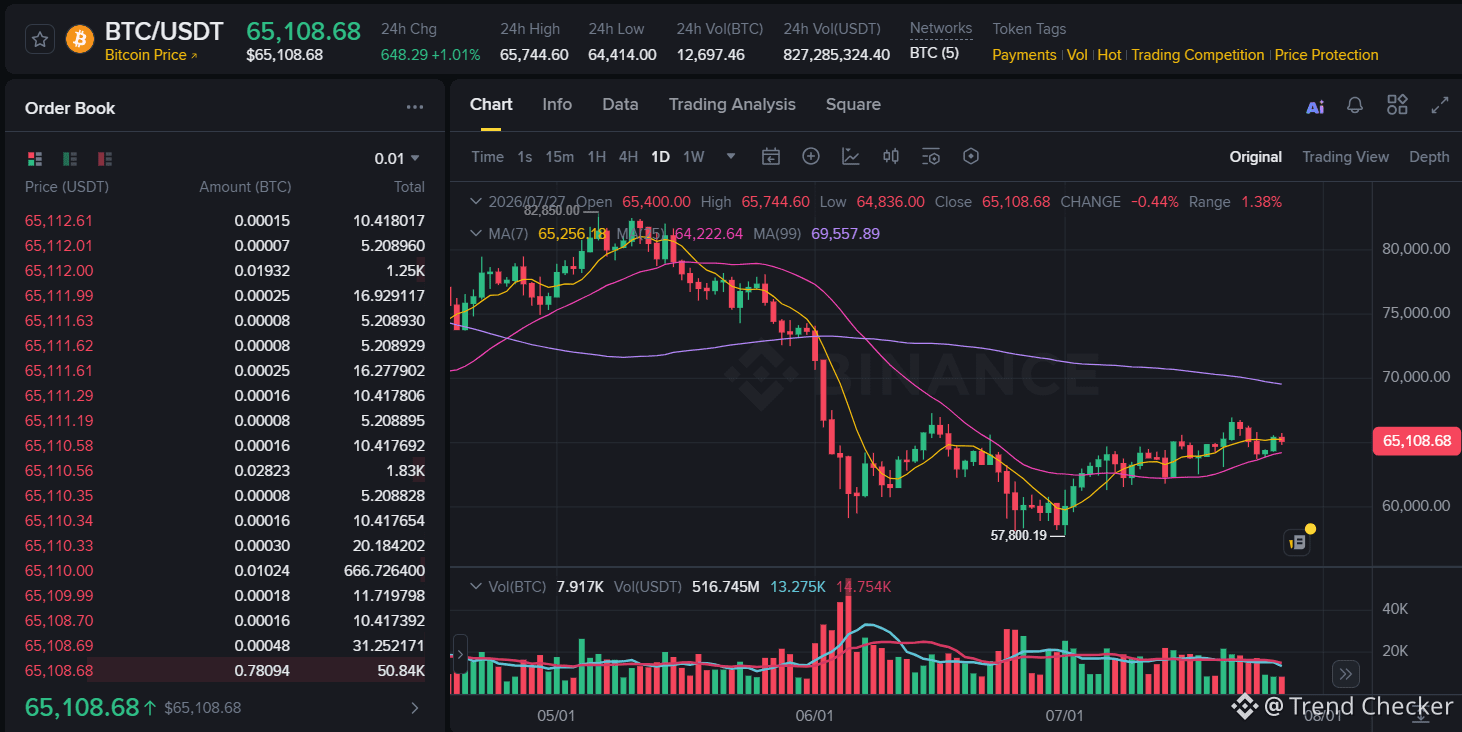Open more intervals dropdown after 1W
The height and width of the screenshot is (732, 1462).
pos(731,156)
